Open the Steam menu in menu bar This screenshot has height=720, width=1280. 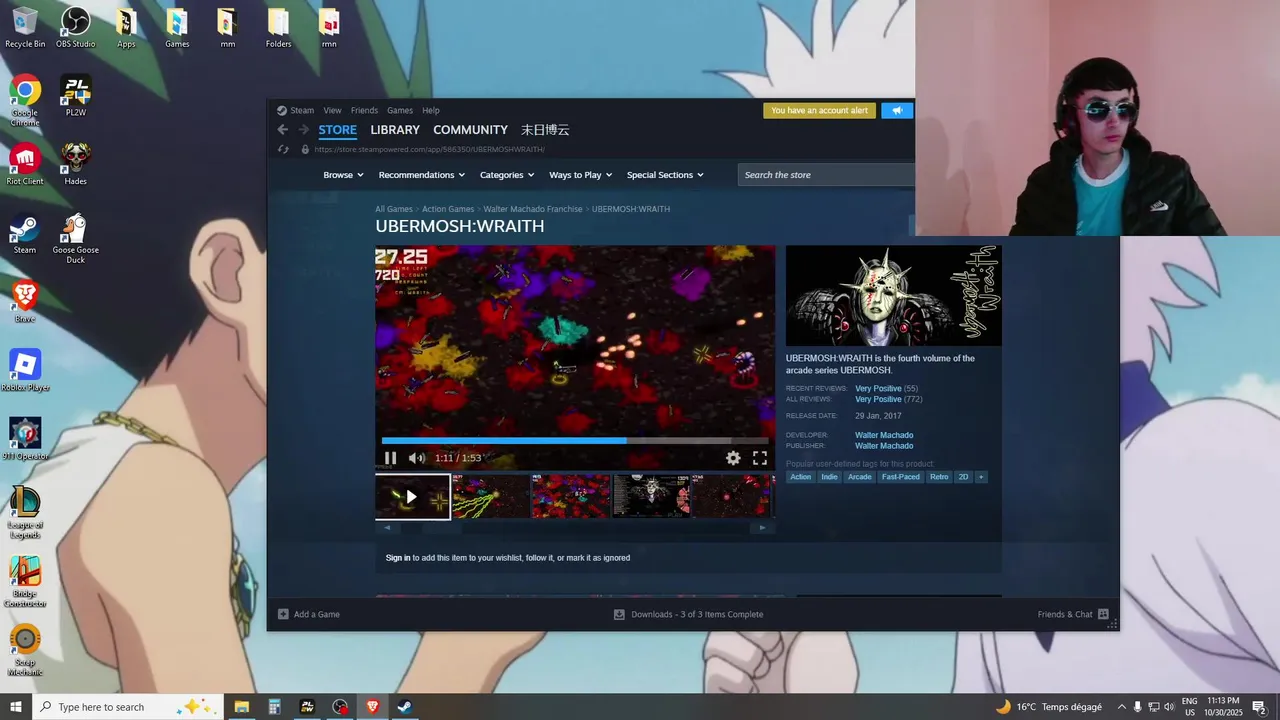302,110
